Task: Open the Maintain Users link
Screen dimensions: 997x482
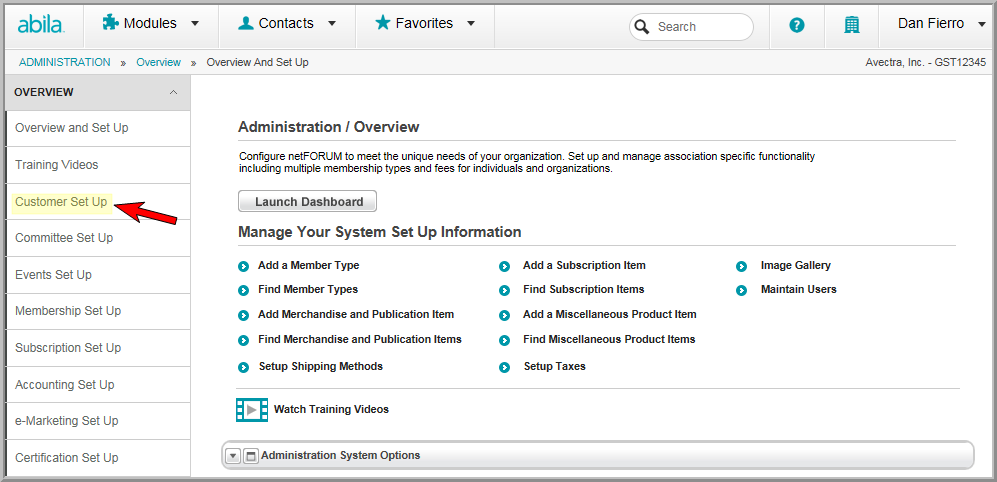Action: [799, 289]
